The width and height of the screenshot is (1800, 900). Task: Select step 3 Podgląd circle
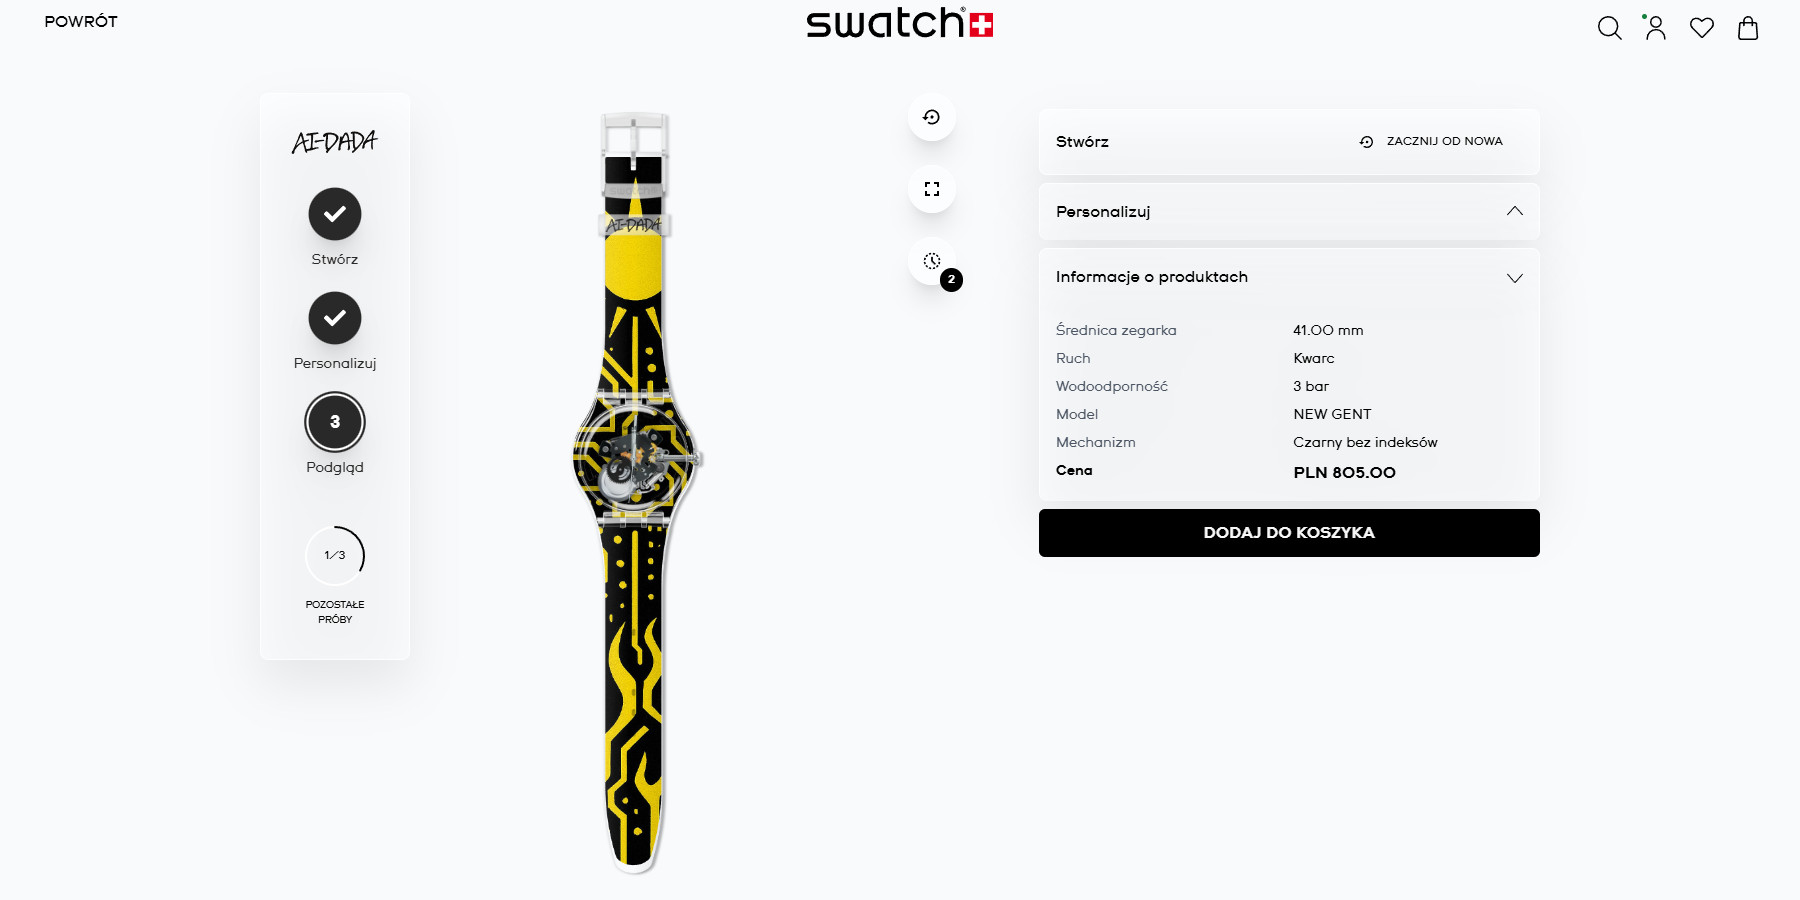[335, 422]
